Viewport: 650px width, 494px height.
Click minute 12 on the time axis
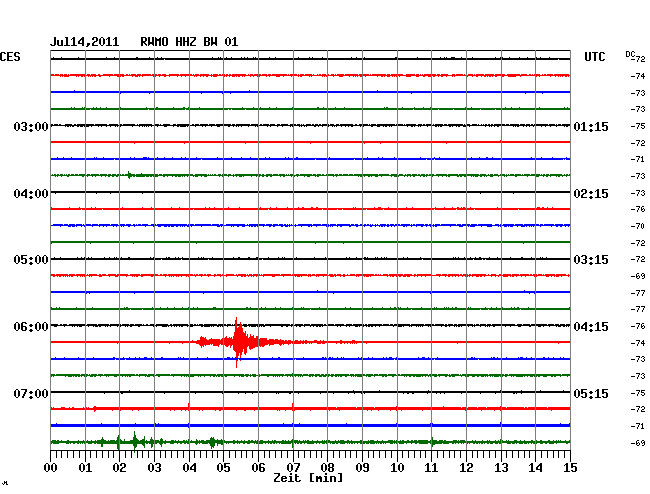pyautogui.click(x=466, y=467)
